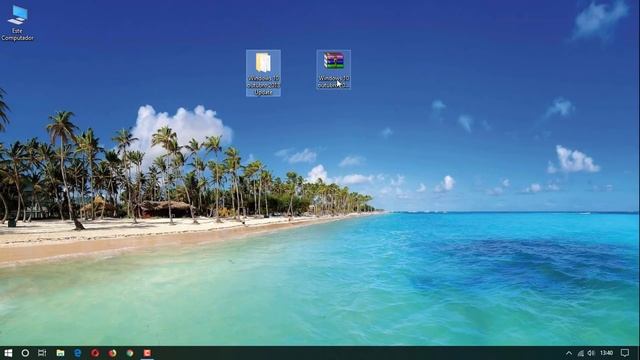Select the WinRAR archive on the desktop
This screenshot has width=640, height=360.
[x=333, y=69]
